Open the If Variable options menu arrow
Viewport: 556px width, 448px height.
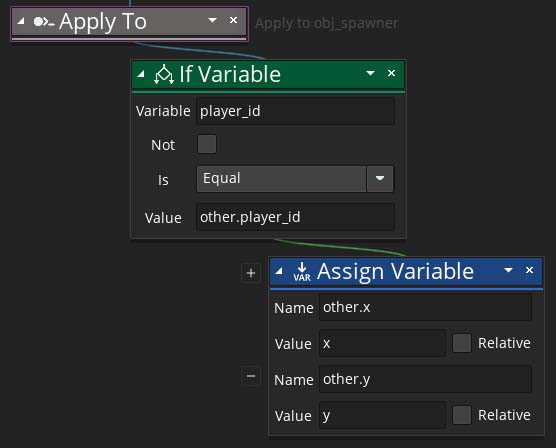tap(371, 73)
